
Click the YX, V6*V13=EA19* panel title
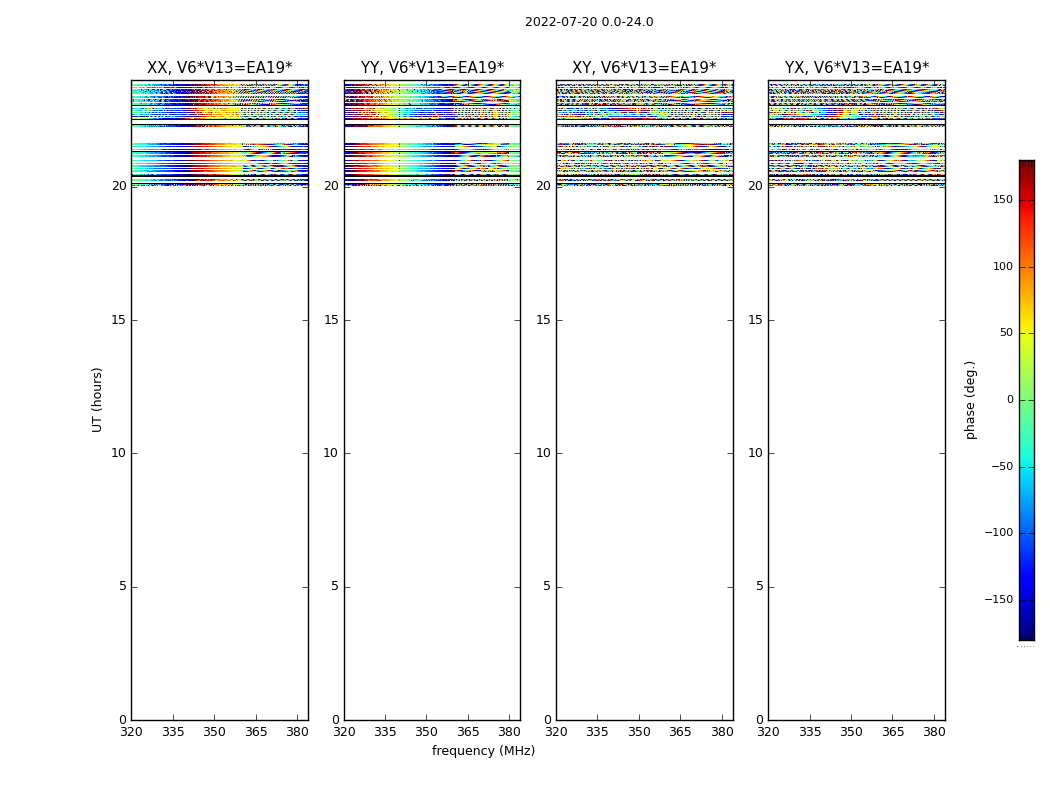(x=856, y=68)
